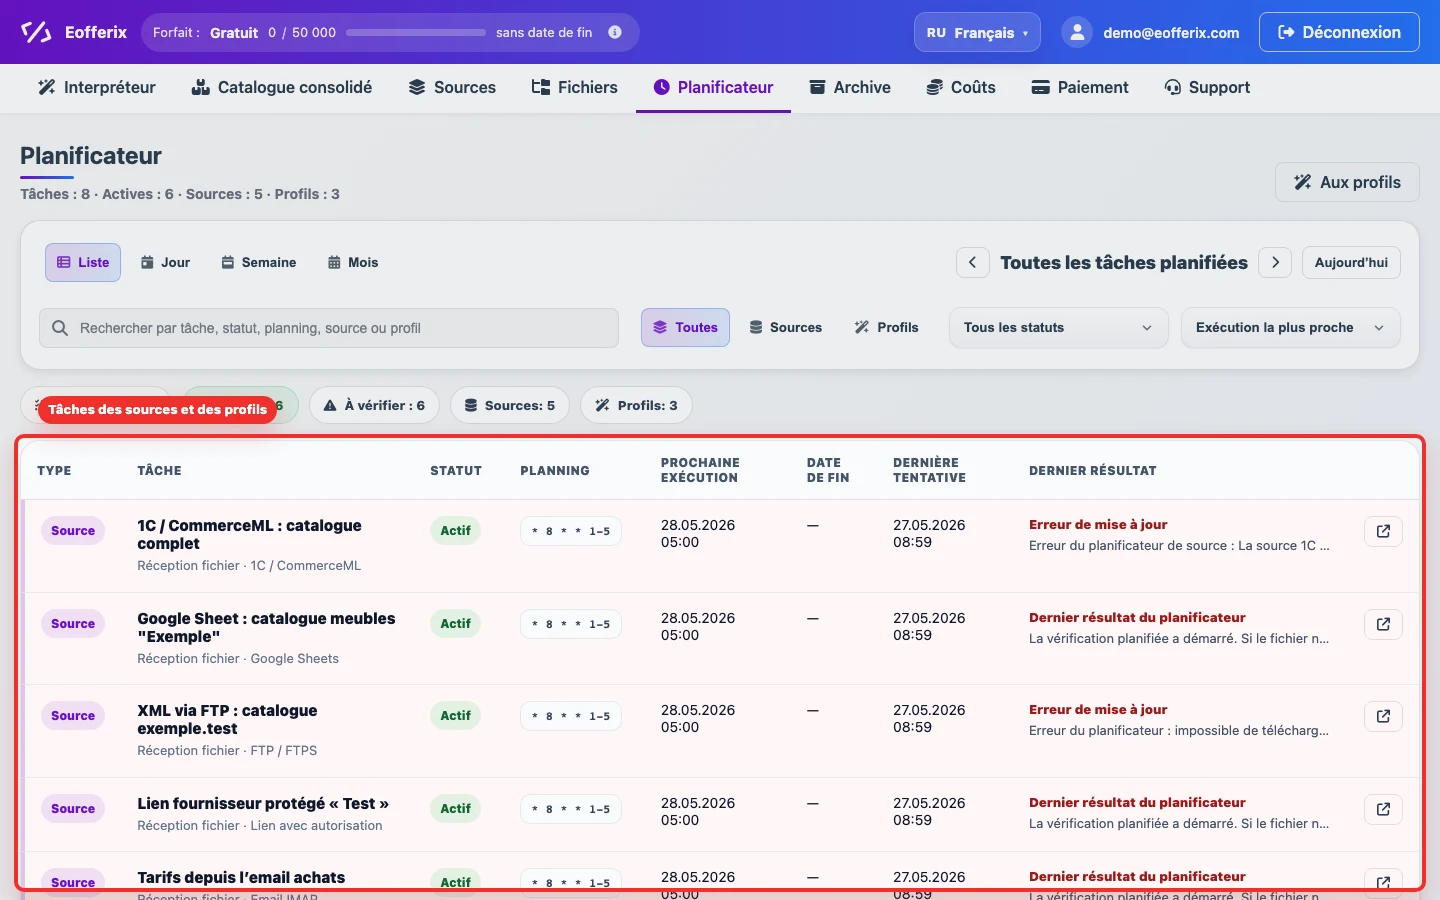Expand the Exécution la plus proche sort dropdown
The height and width of the screenshot is (900, 1440).
coord(1290,327)
